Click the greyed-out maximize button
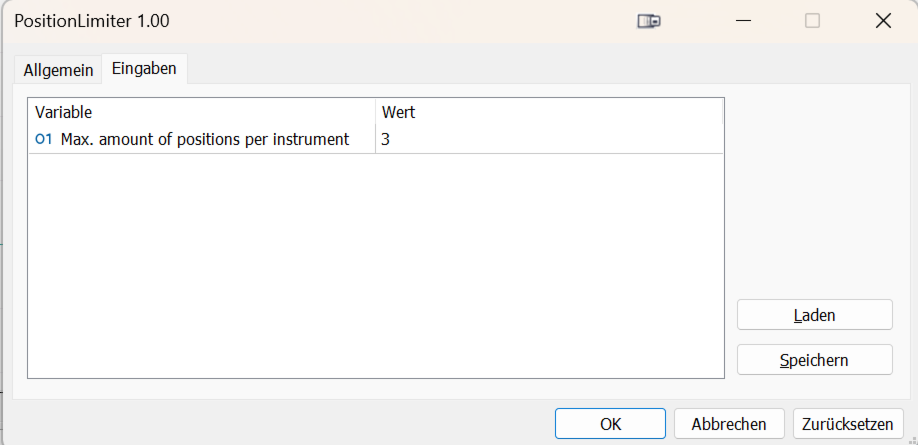The width and height of the screenshot is (918, 445). pos(812,21)
